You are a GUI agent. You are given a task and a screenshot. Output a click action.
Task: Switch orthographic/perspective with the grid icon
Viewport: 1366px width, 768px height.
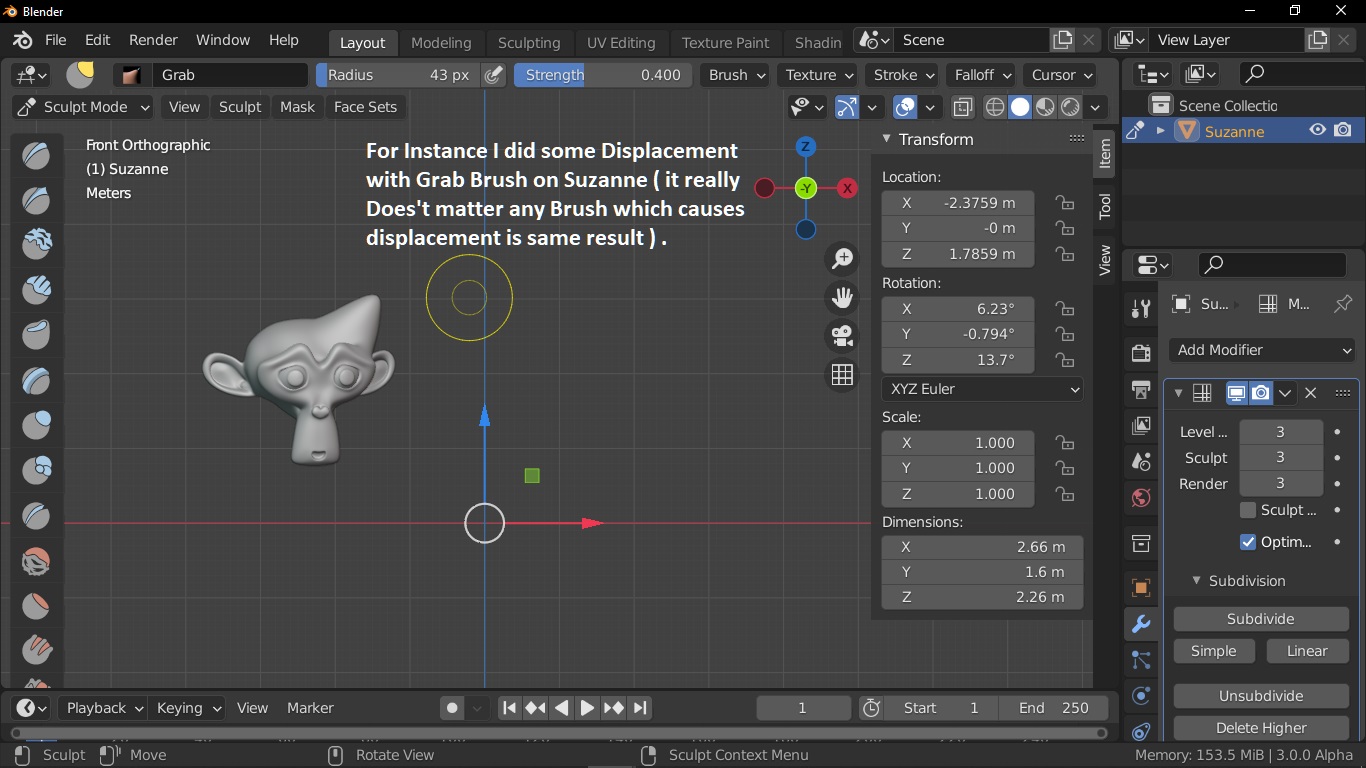[843, 374]
